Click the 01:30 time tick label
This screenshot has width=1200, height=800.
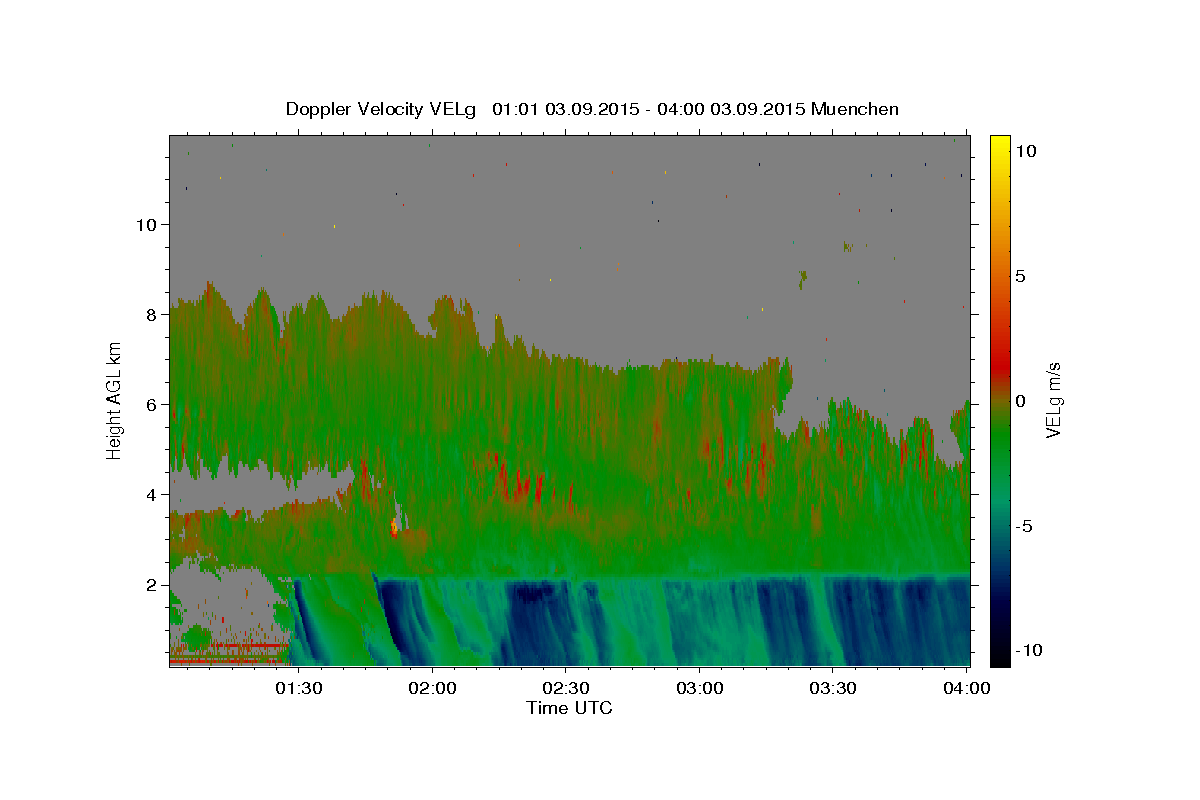tap(300, 688)
